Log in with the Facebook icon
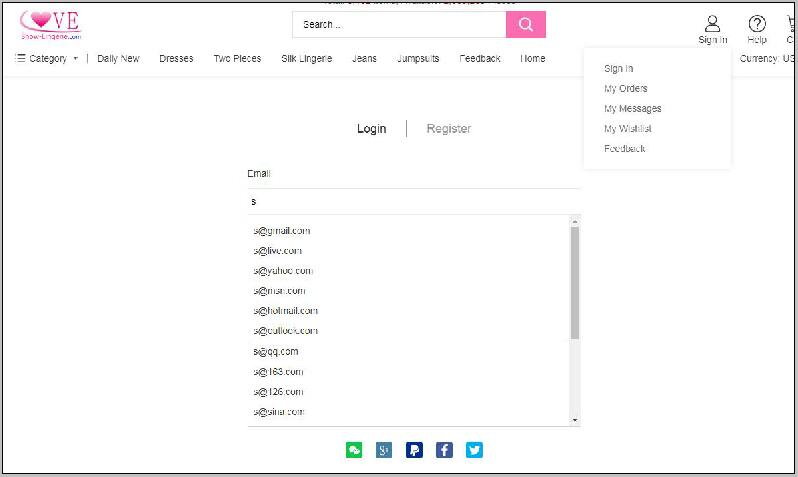Viewport: 798px width, 477px height. pyautogui.click(x=444, y=450)
